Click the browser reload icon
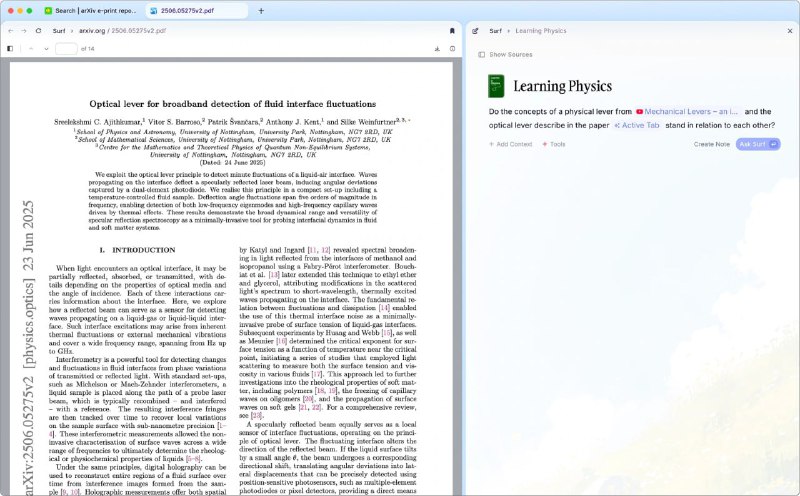 tap(37, 31)
